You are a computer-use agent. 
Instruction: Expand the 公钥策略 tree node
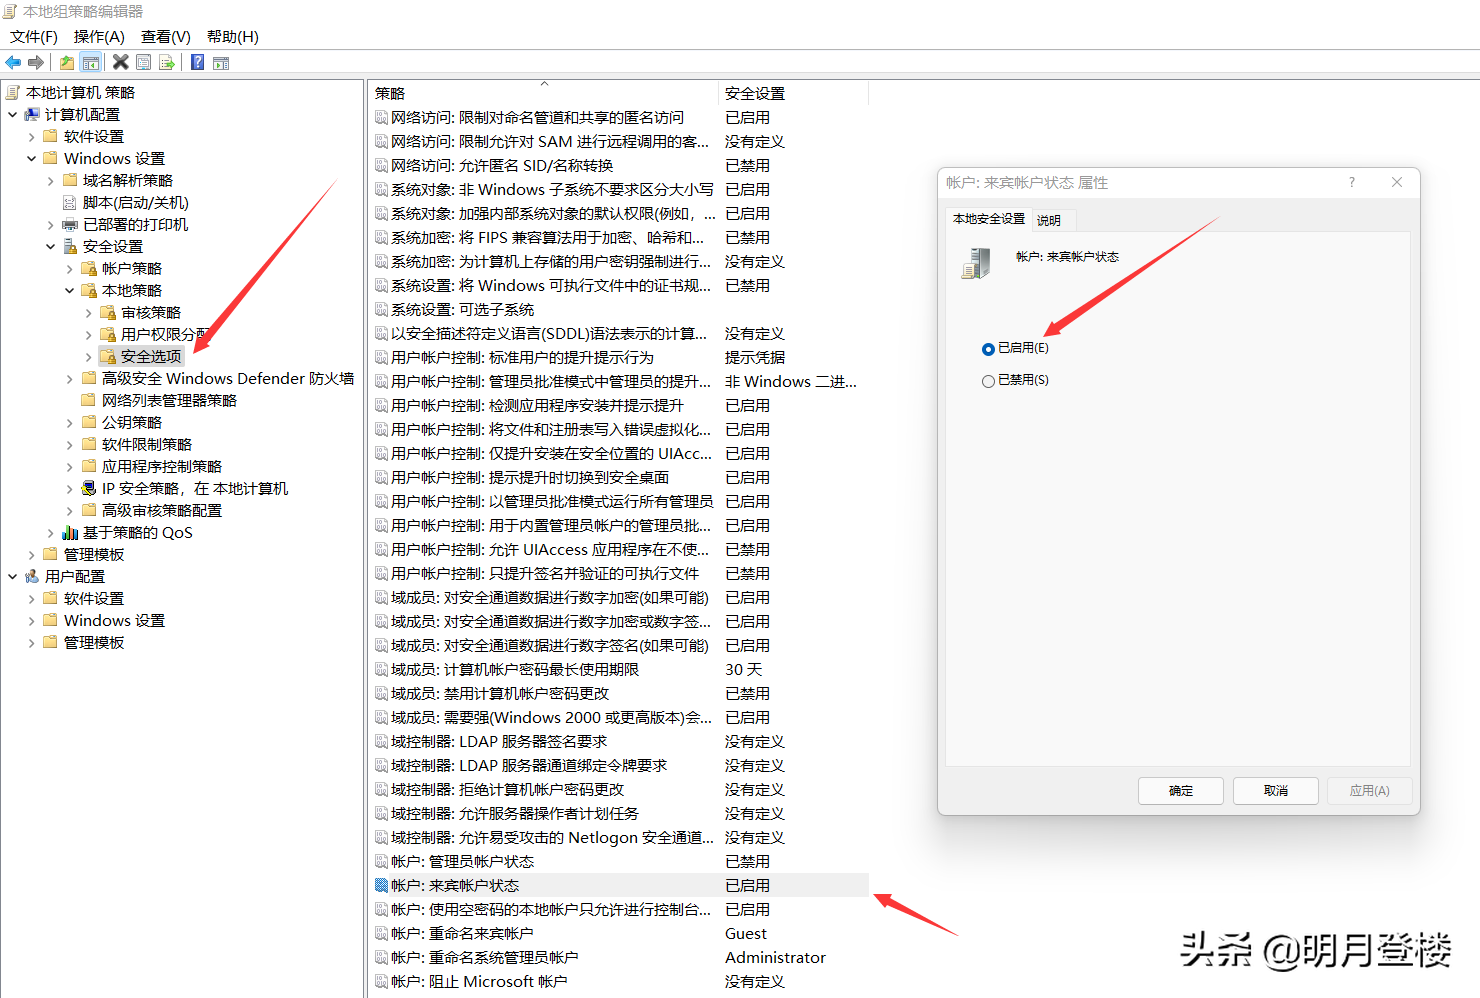click(x=70, y=422)
